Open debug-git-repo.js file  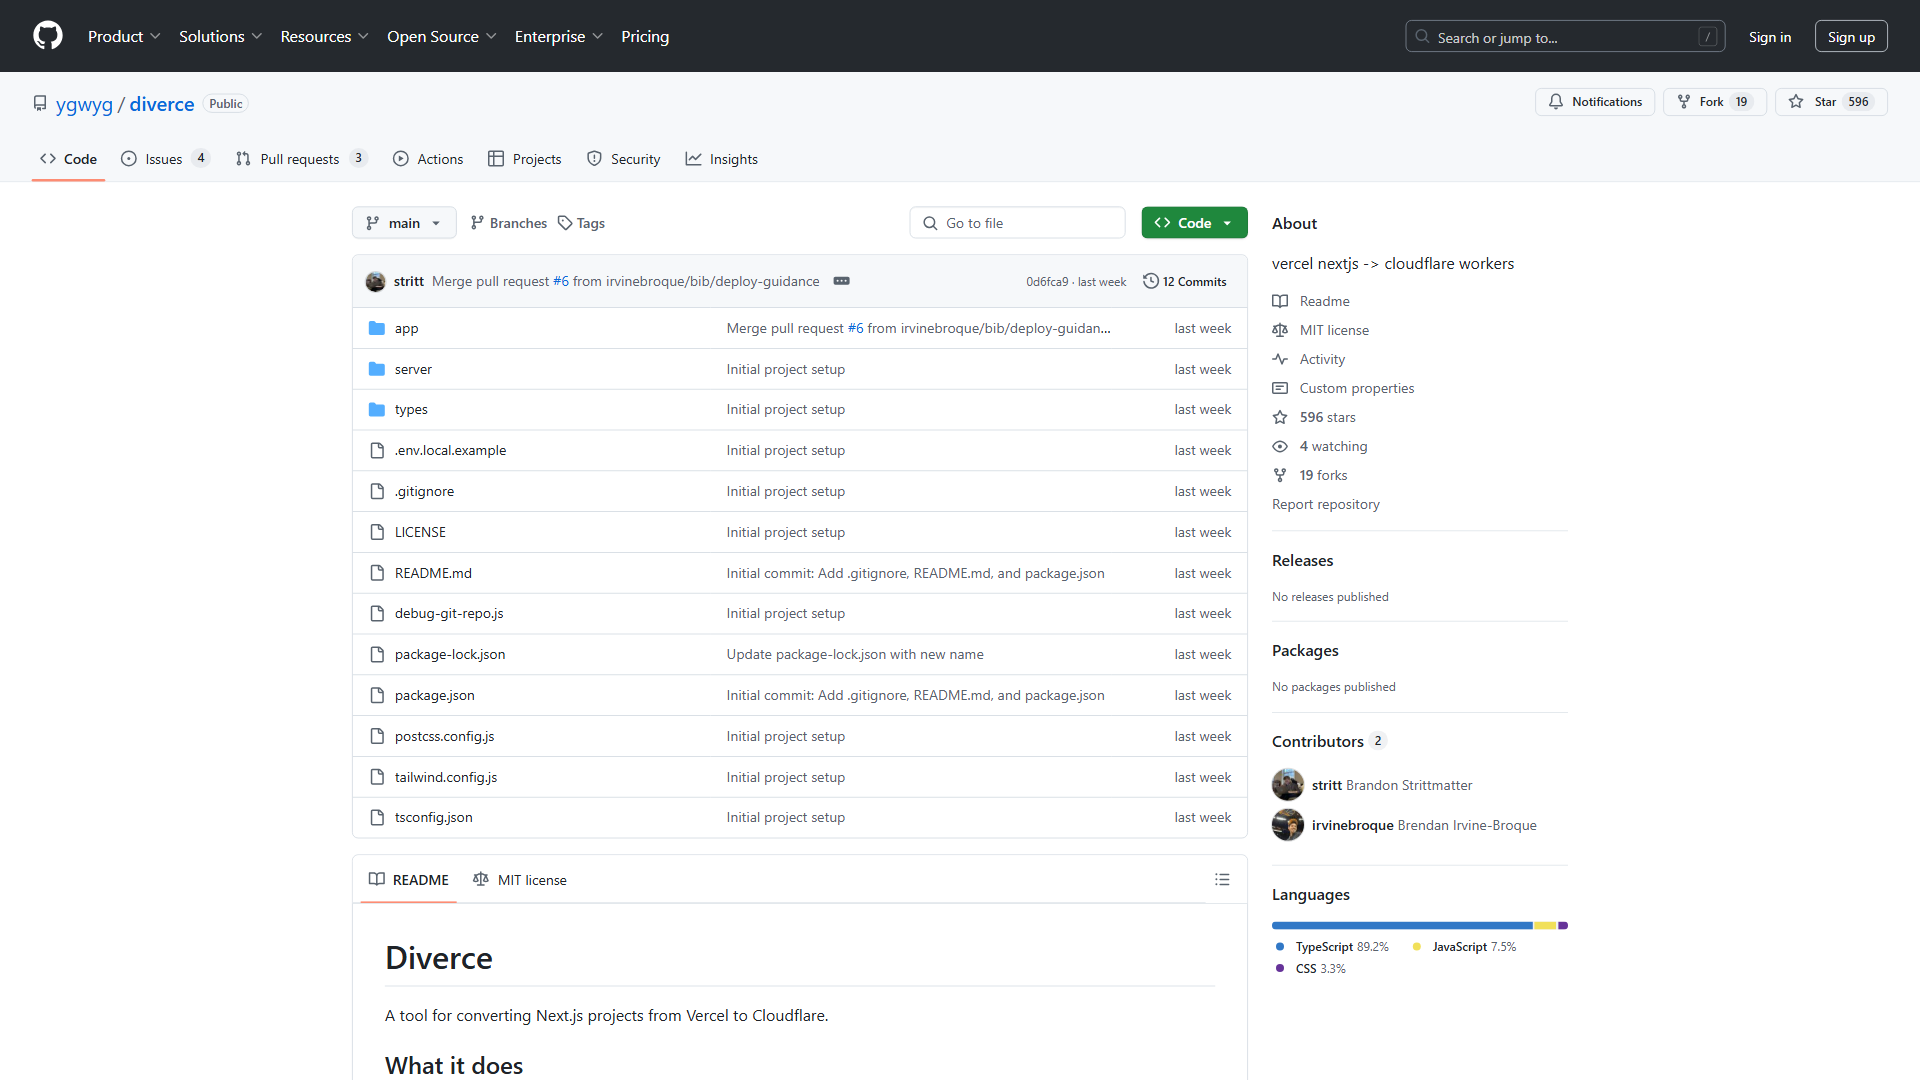449,613
